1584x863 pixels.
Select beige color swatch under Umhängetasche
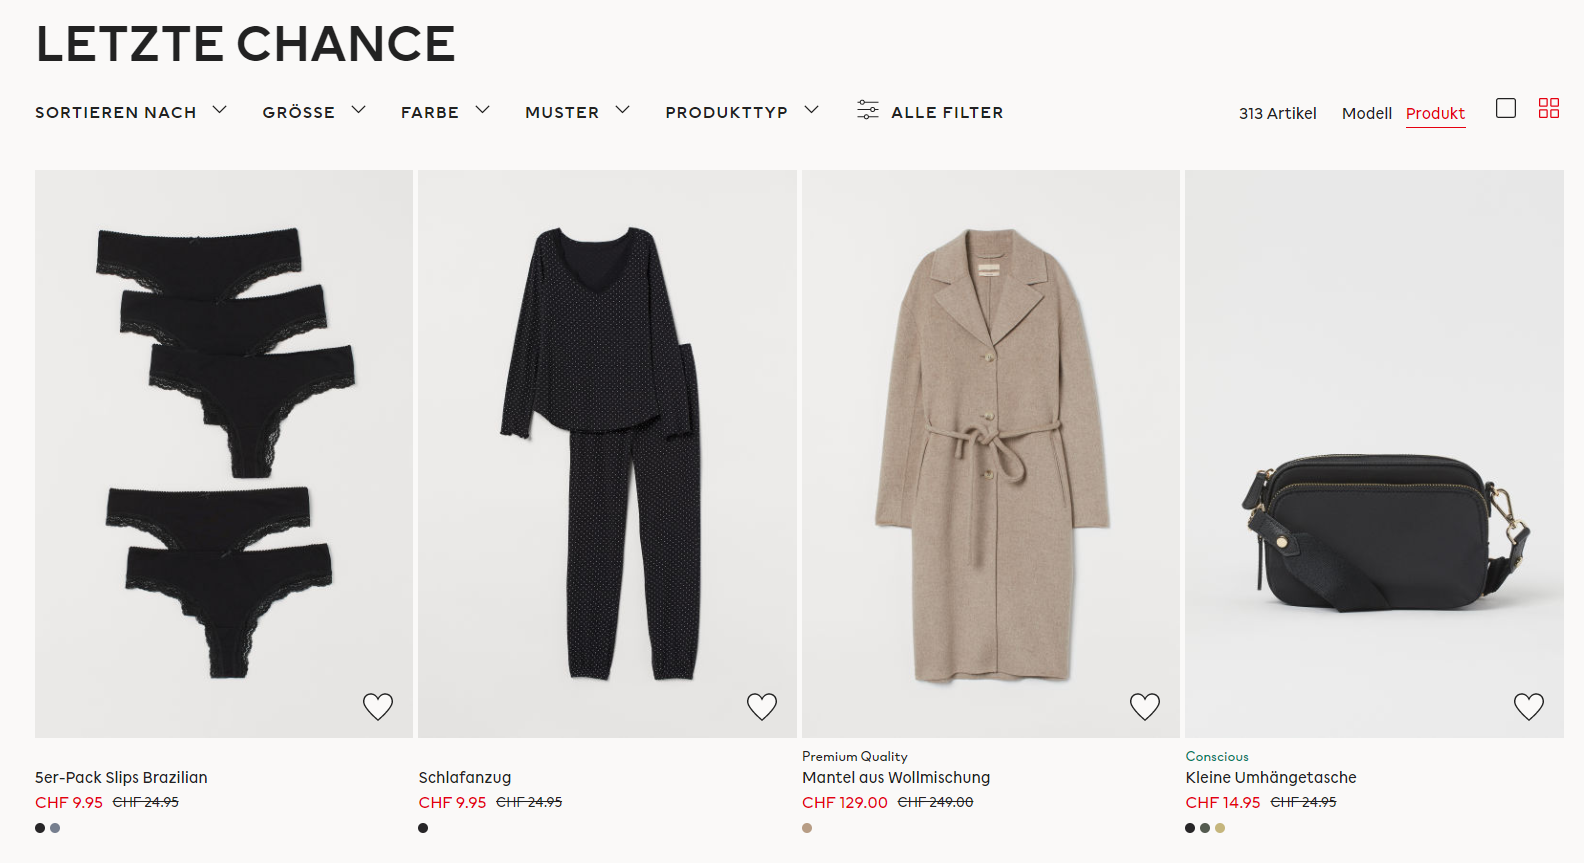[1220, 828]
